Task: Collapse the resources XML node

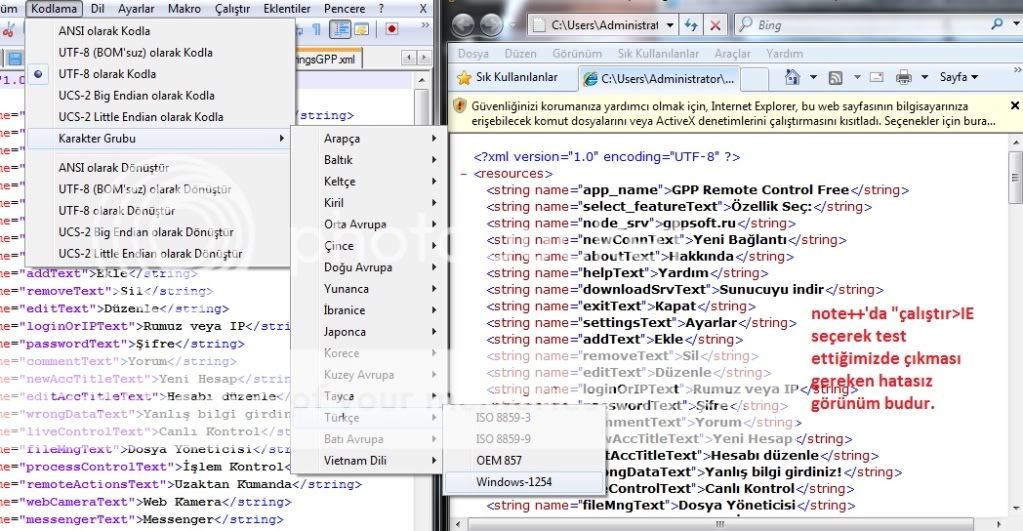Action: 465,173
